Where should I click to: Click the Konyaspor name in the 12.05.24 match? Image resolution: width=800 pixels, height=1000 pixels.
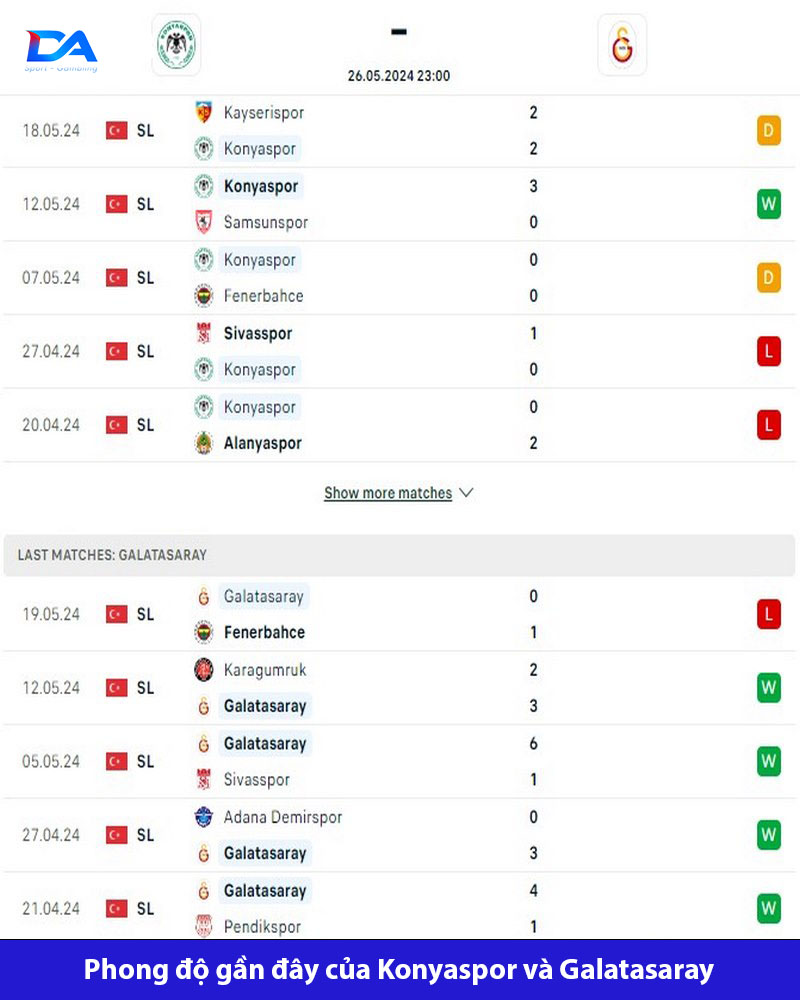263,186
